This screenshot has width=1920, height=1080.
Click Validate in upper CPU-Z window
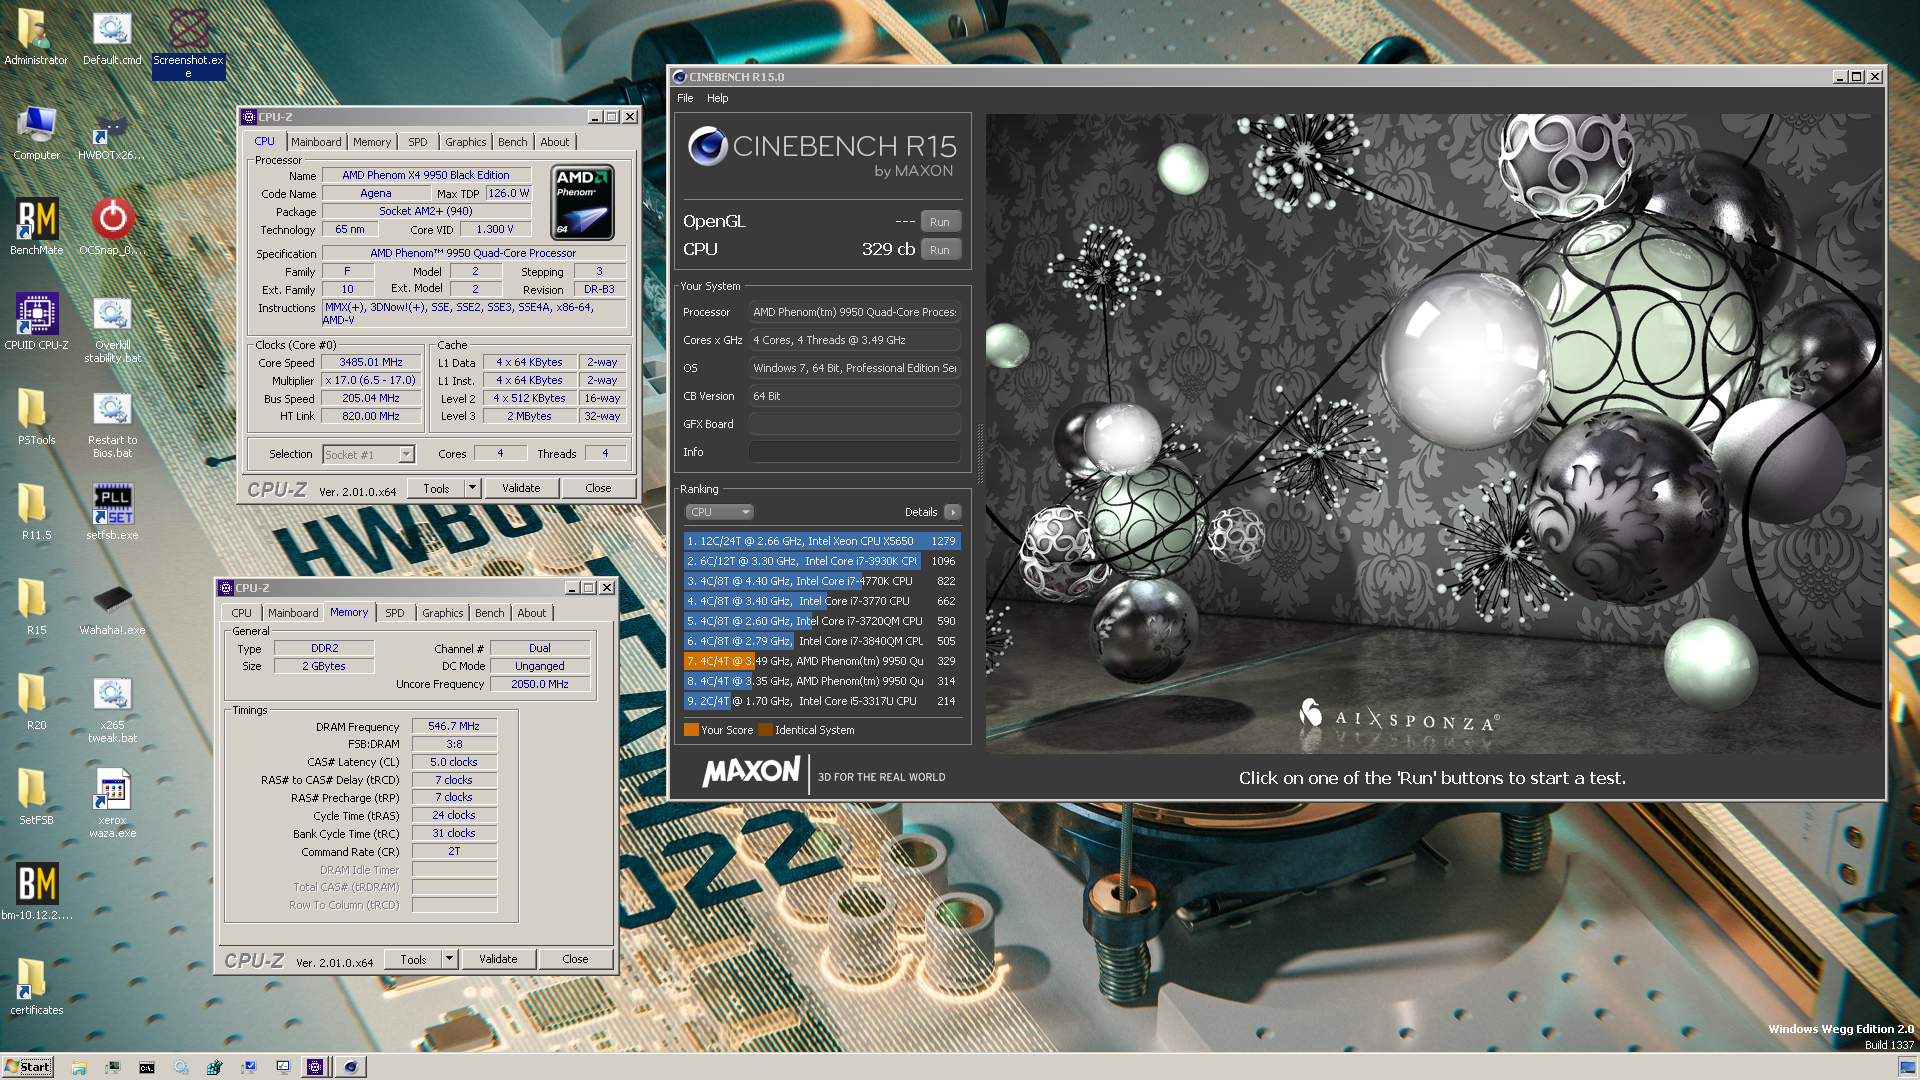521,489
